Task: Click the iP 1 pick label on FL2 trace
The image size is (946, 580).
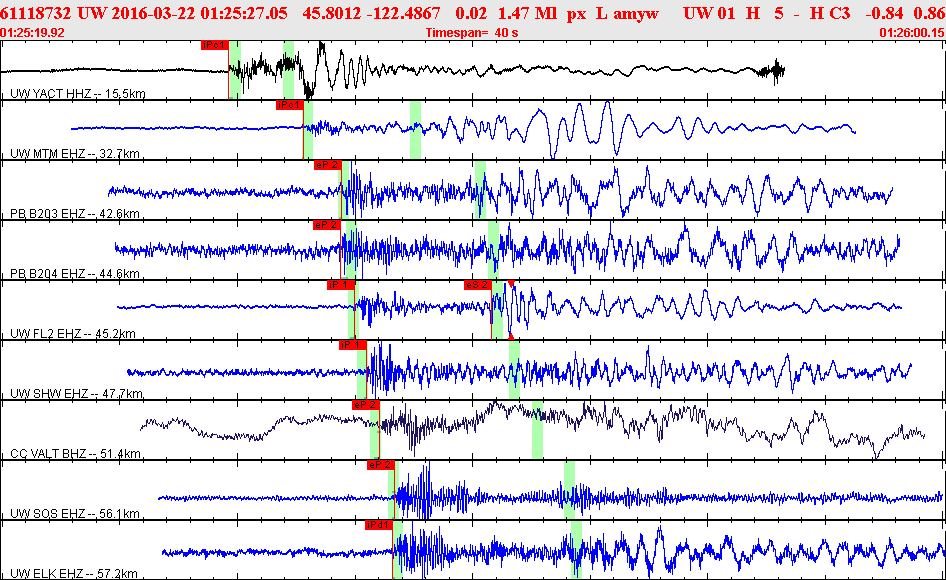Action: pos(340,285)
